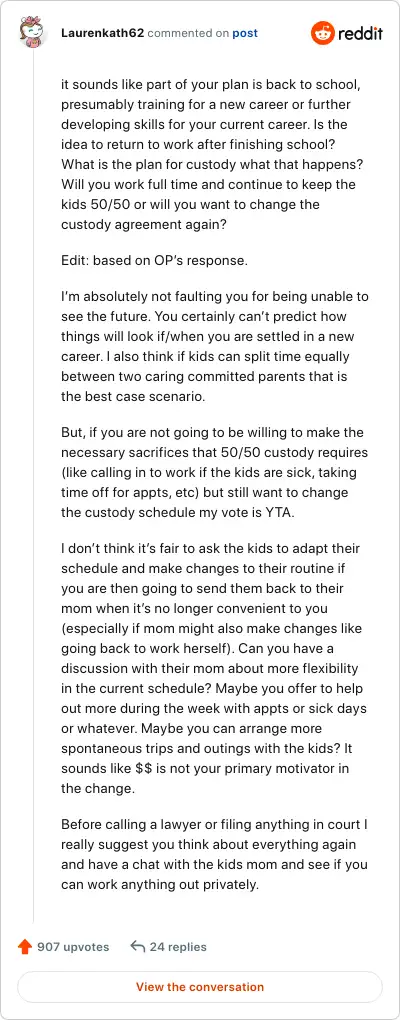Click the 'Edit: based on OP's response.' line
The width and height of the screenshot is (400, 1020).
[x=155, y=261]
